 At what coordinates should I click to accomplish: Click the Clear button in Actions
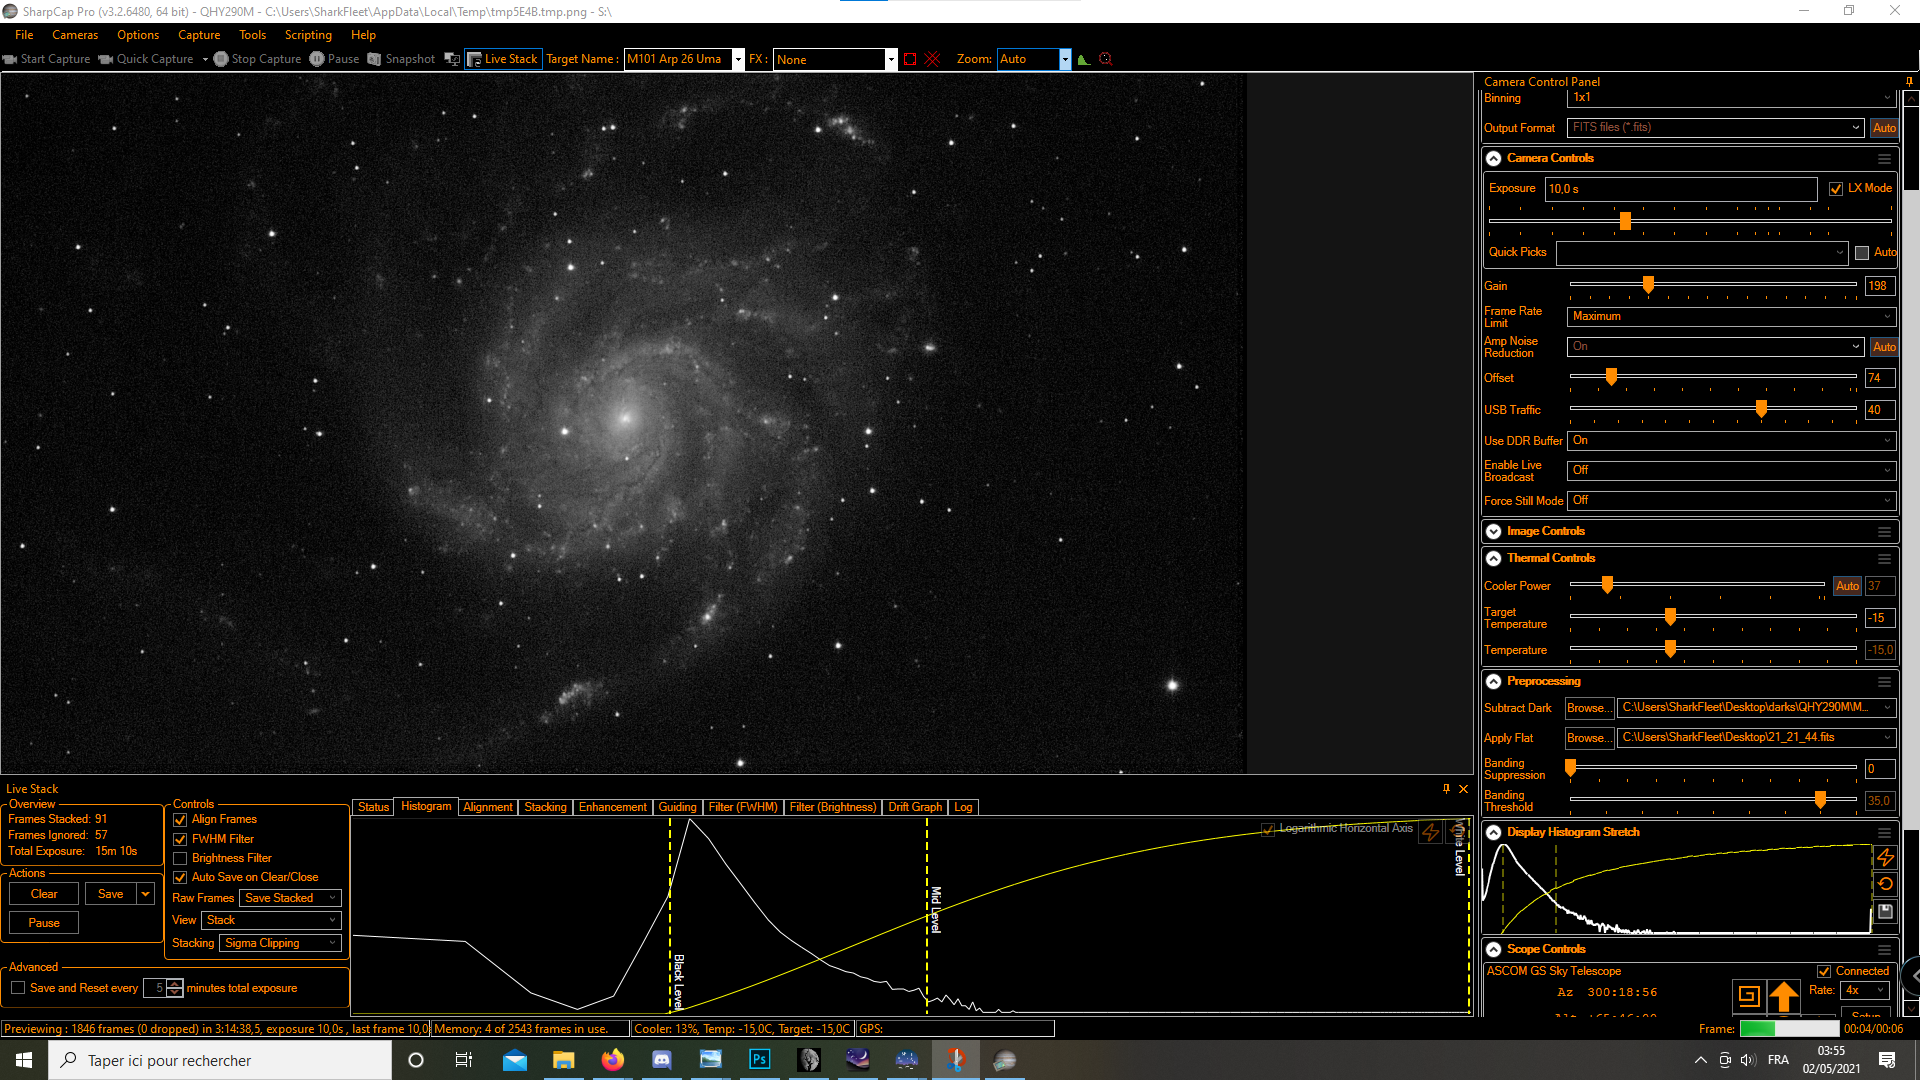click(44, 894)
